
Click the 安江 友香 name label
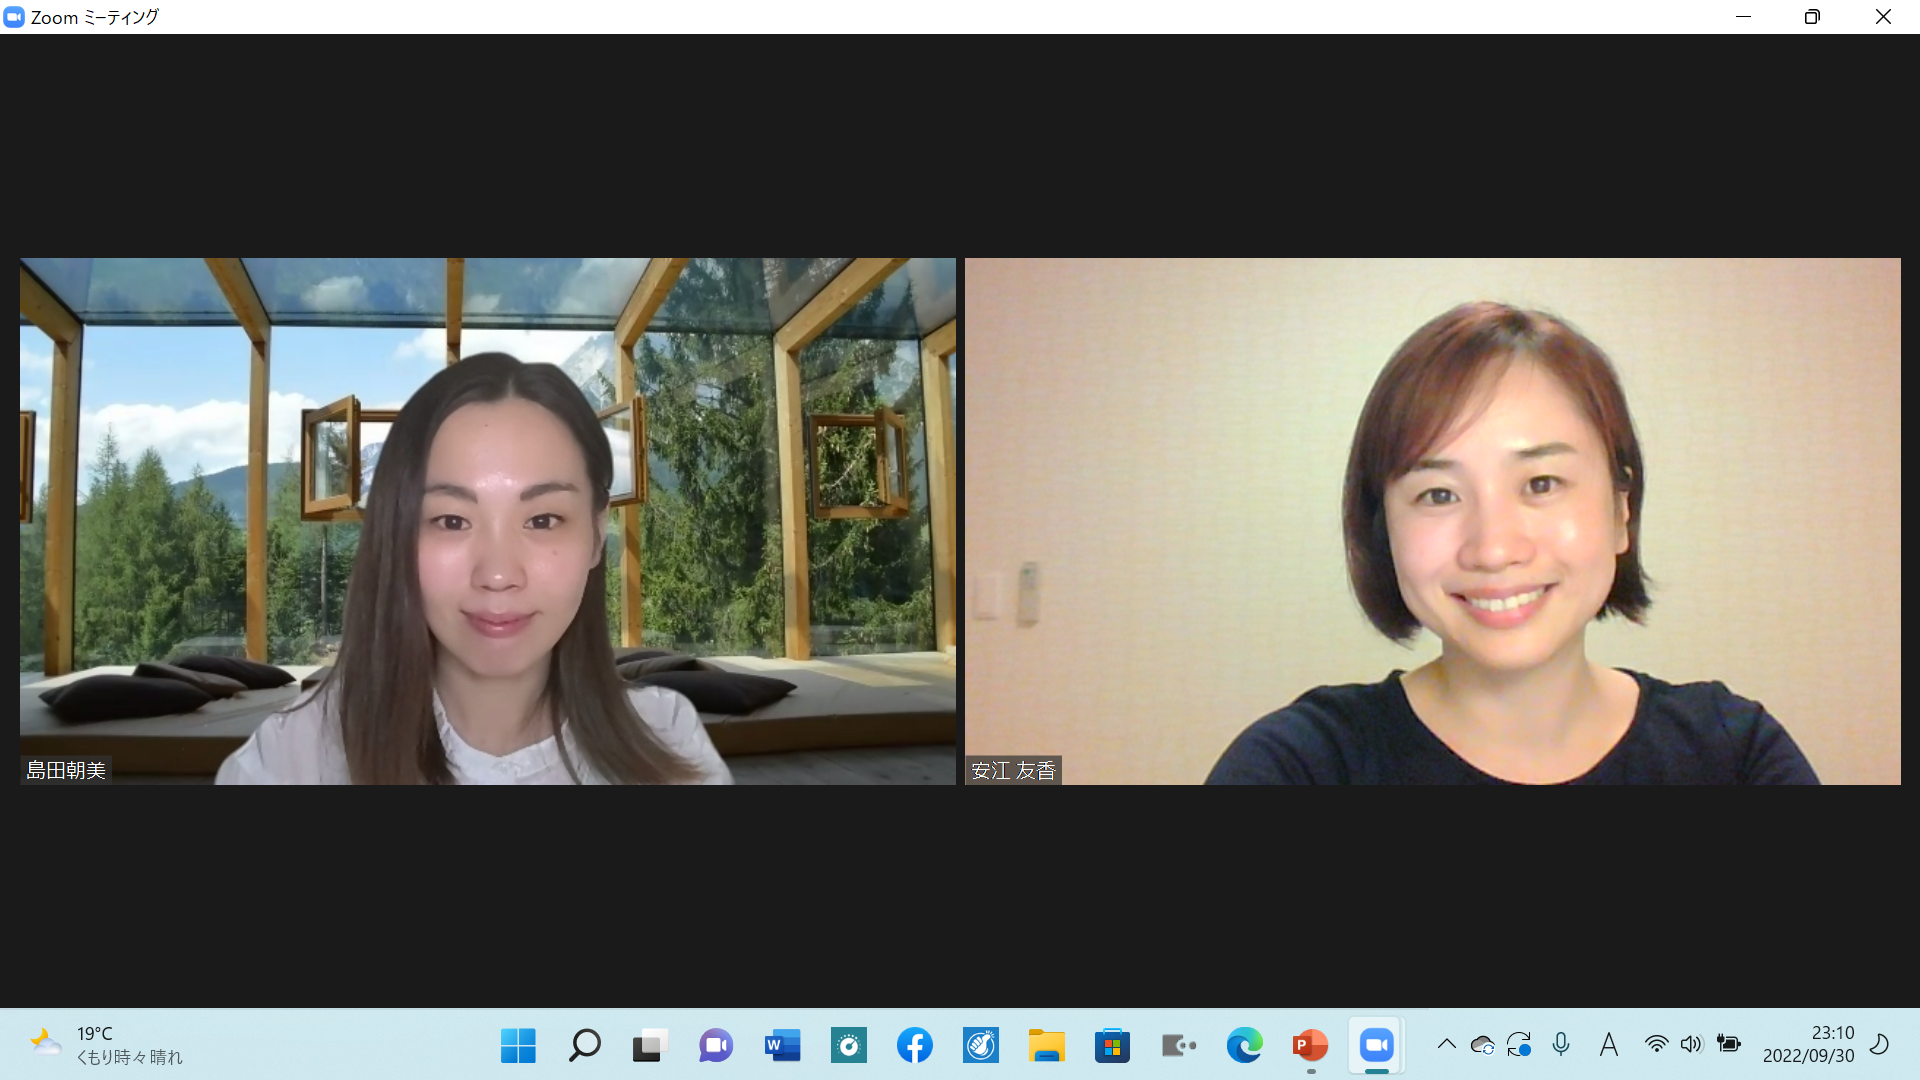click(x=1013, y=771)
